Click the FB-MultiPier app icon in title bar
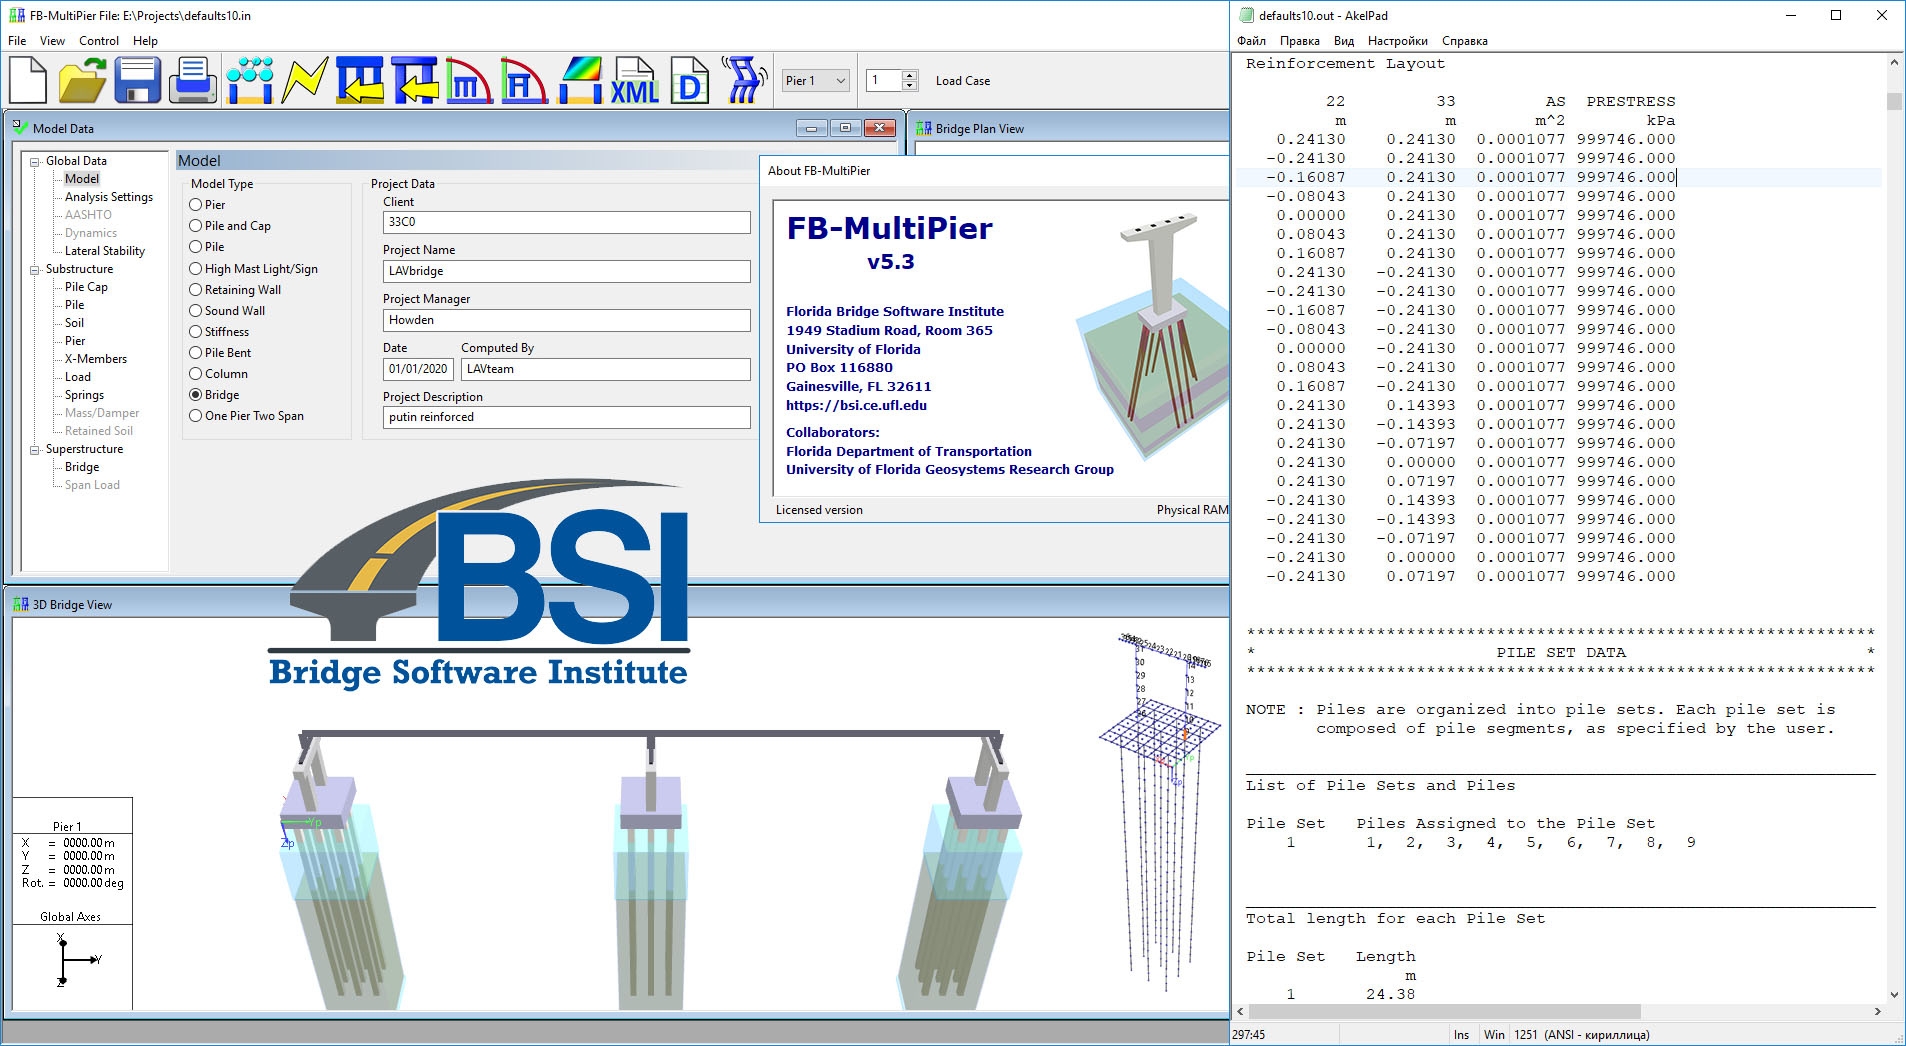 click(x=17, y=15)
